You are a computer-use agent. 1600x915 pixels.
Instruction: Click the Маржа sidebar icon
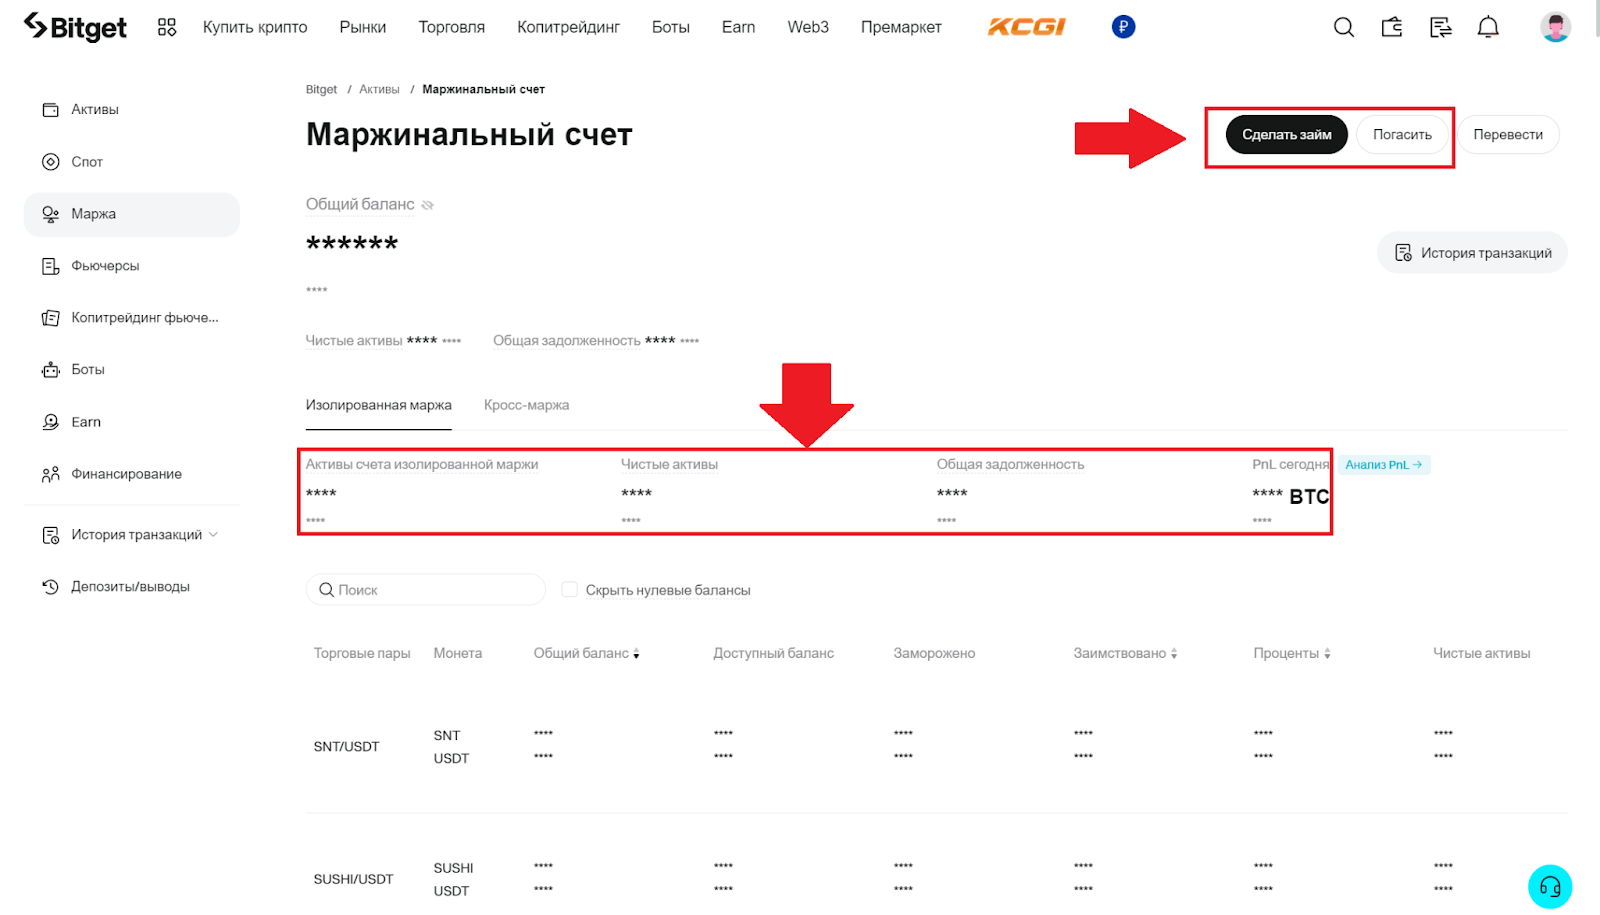tap(51, 214)
